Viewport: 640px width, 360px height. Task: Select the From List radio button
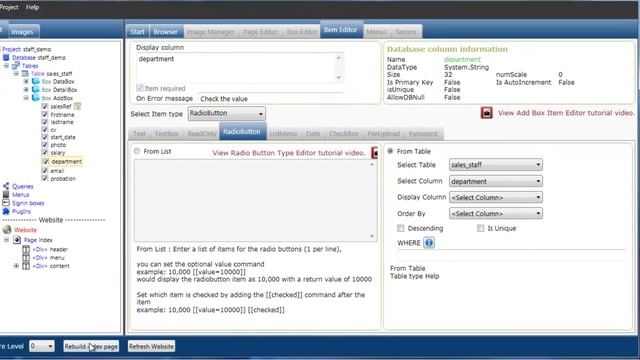[137, 151]
